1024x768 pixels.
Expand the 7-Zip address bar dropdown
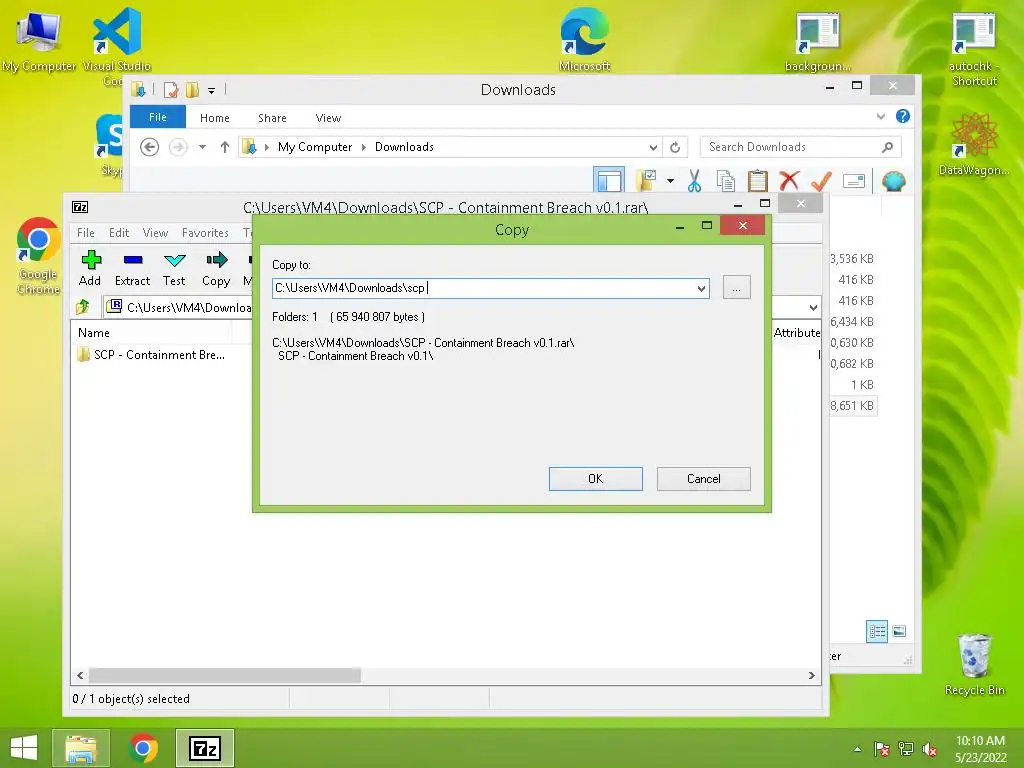(x=813, y=307)
